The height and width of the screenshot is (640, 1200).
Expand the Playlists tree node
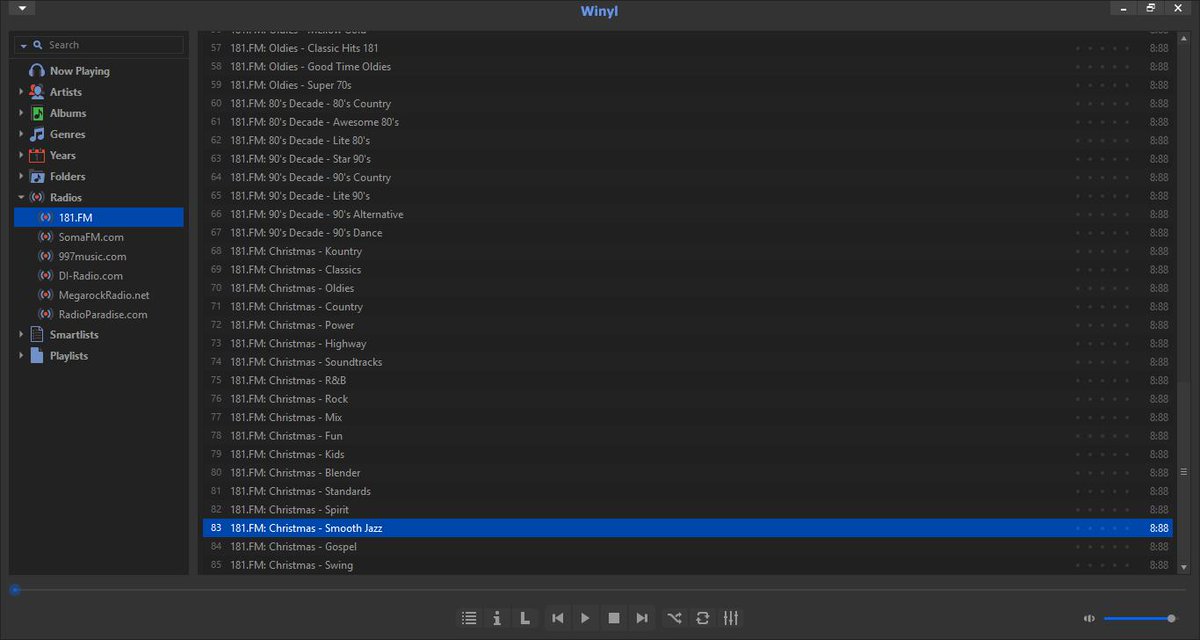(21, 356)
